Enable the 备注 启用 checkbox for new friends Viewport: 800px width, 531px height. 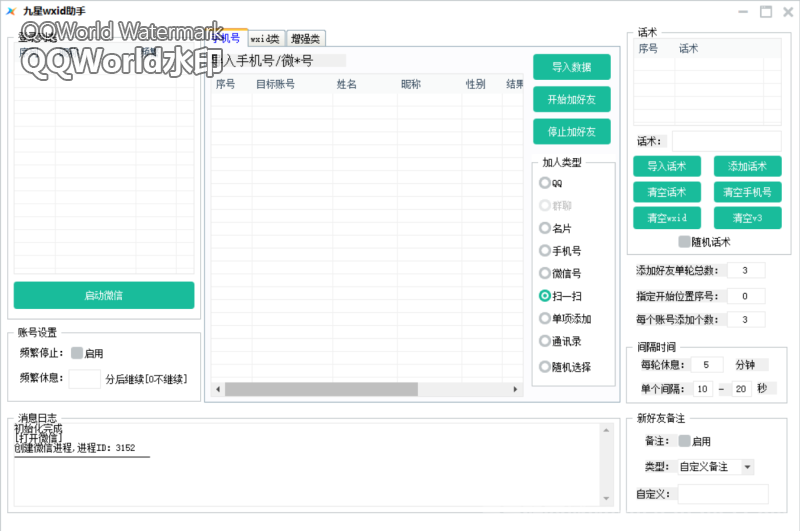[685, 441]
